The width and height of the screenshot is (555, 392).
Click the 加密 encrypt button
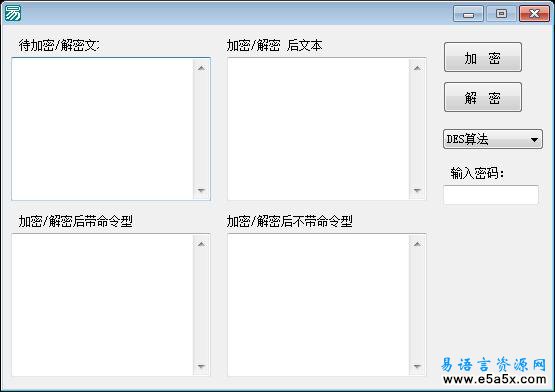483,57
